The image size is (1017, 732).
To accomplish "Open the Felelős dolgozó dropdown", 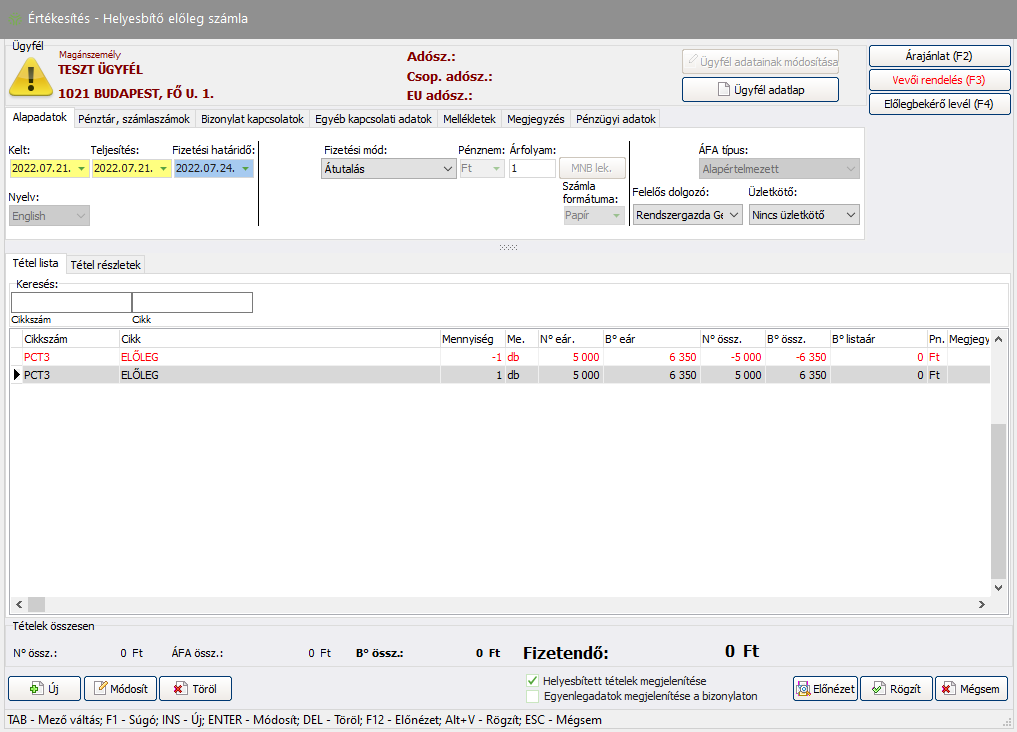I will point(734,215).
